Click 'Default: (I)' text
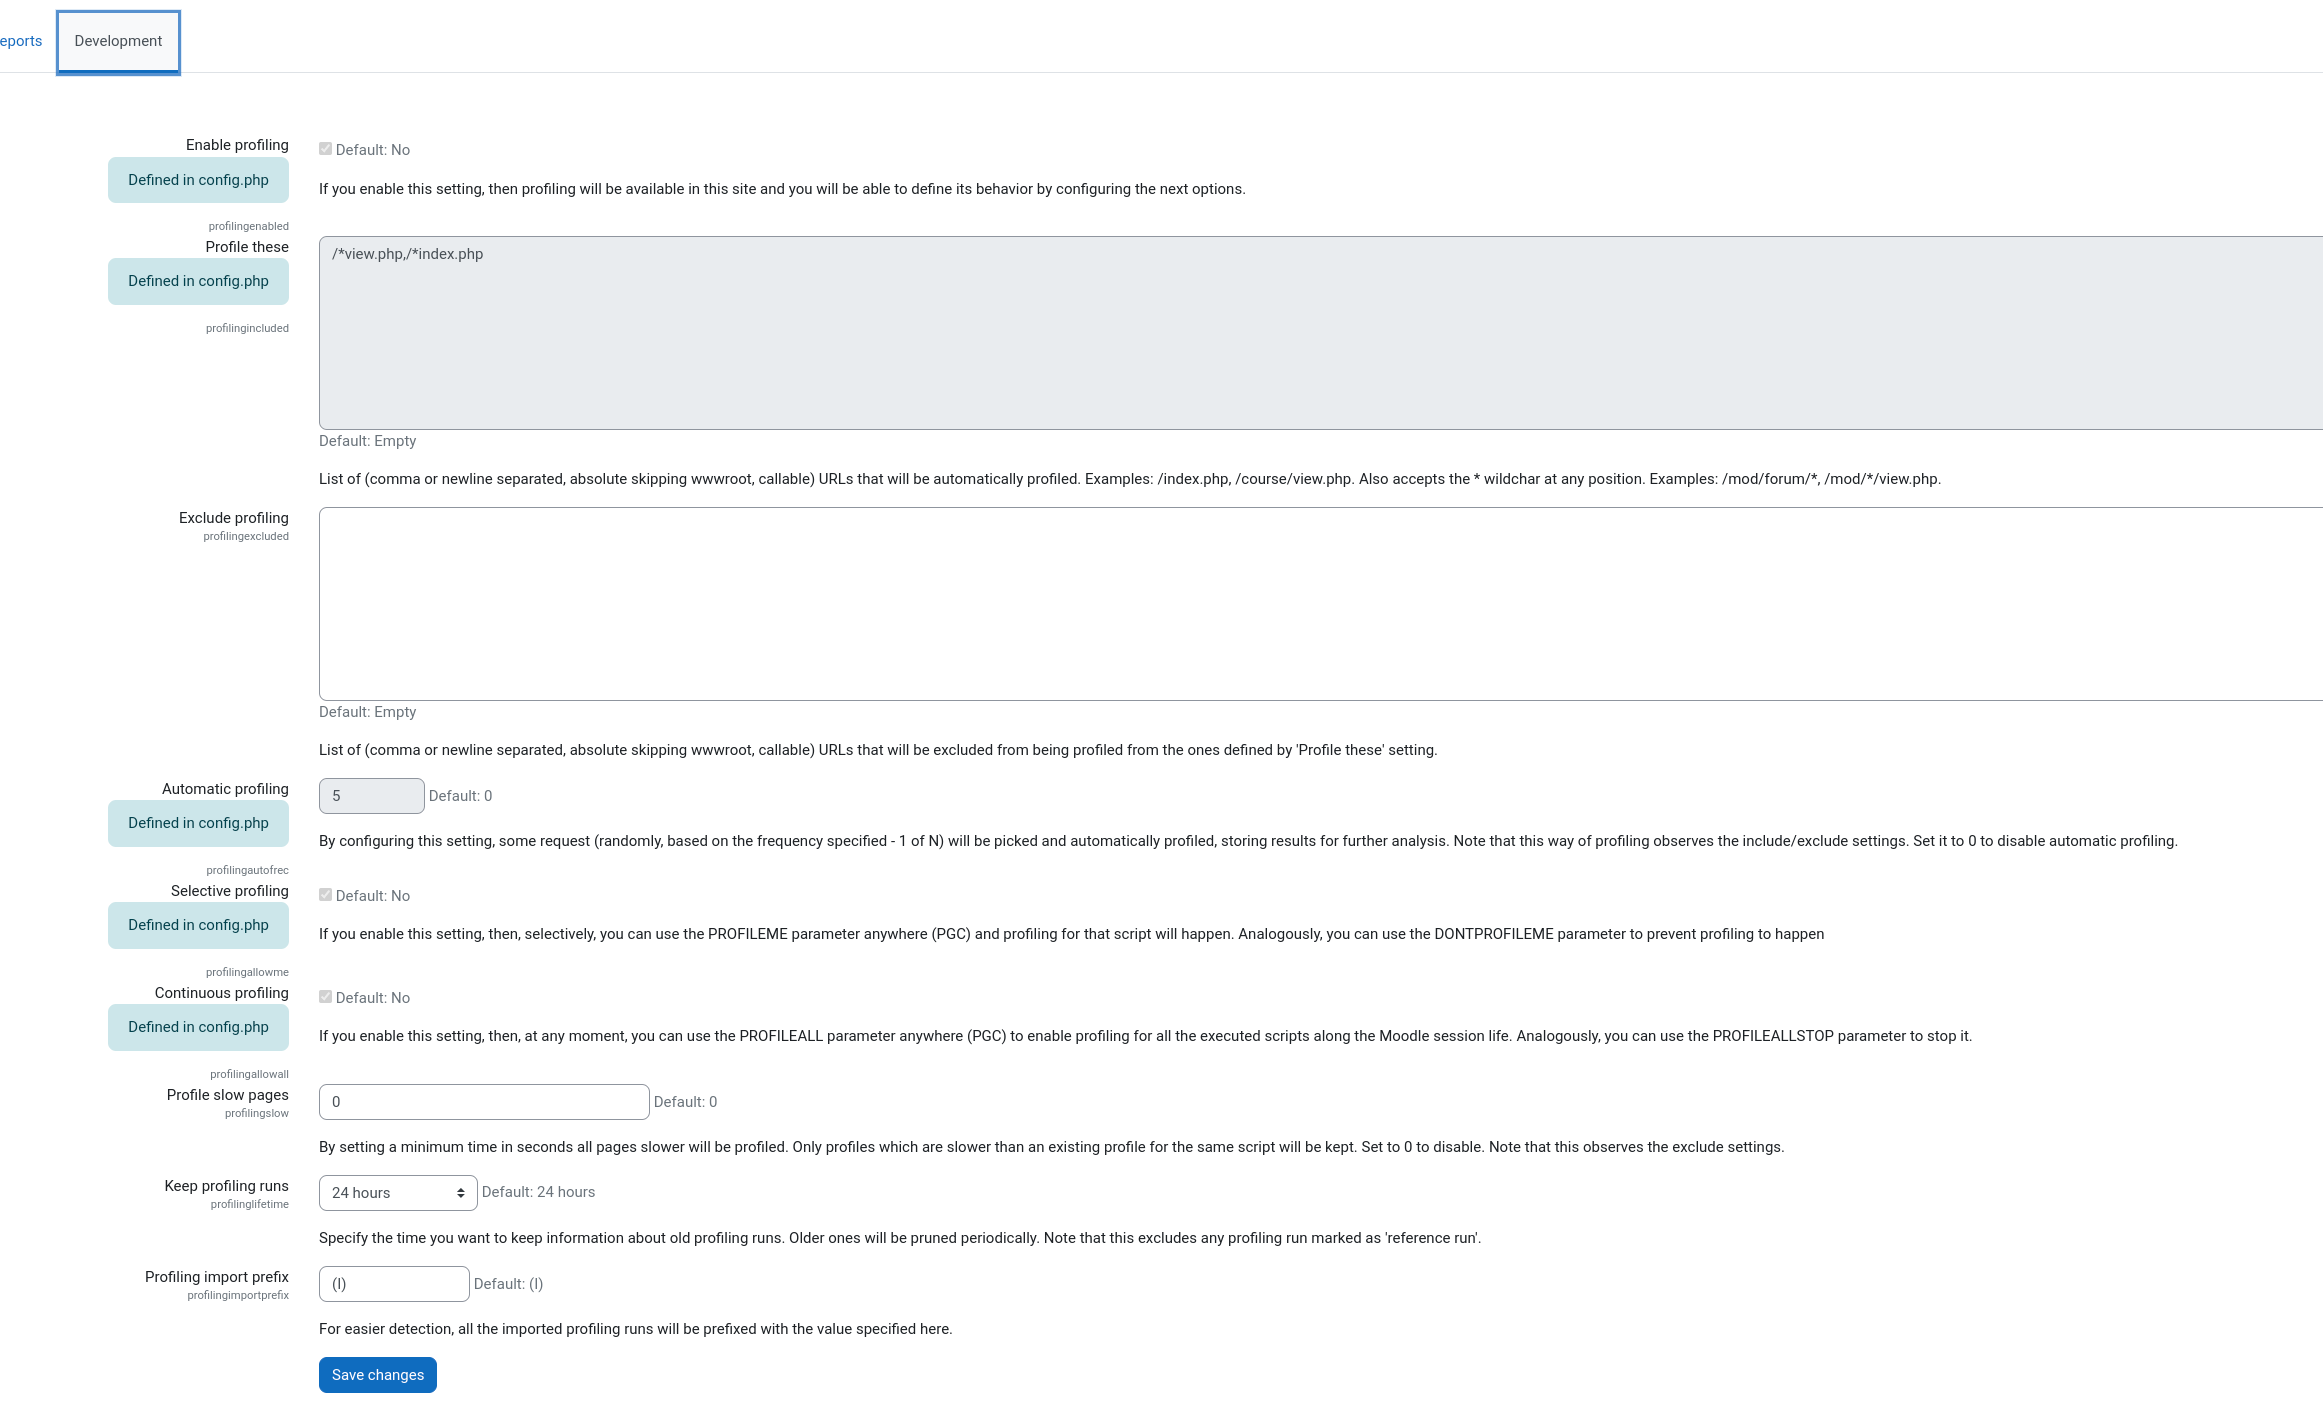This screenshot has width=2323, height=1414. coord(508,1284)
